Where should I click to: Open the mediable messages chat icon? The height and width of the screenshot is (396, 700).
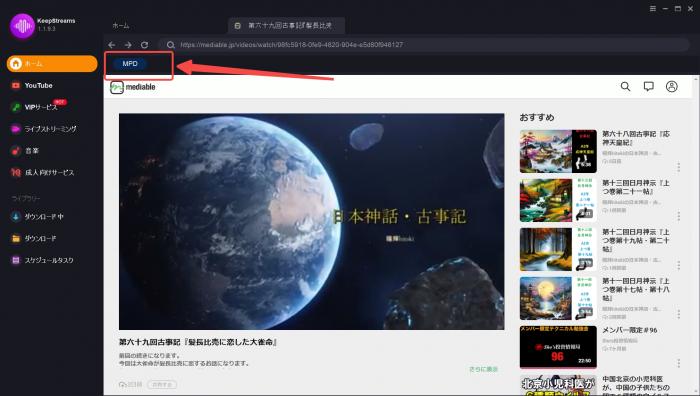[x=649, y=87]
